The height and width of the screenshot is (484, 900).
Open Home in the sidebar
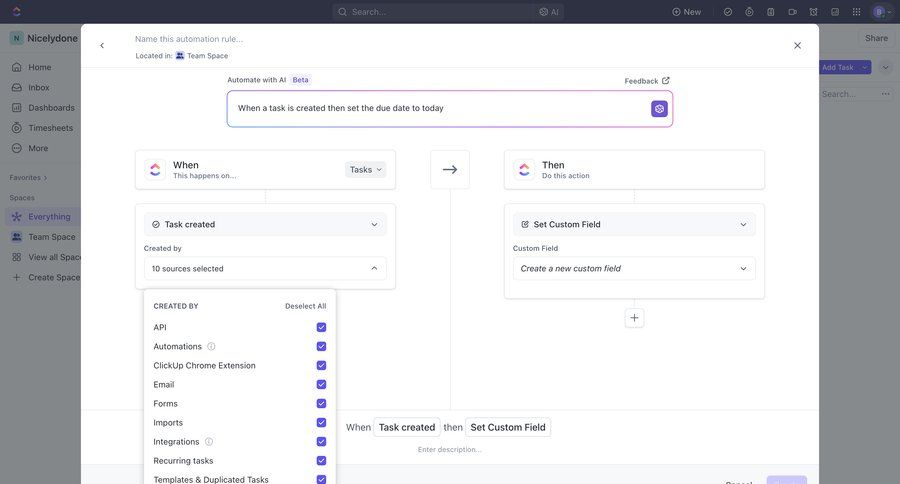pyautogui.click(x=40, y=67)
